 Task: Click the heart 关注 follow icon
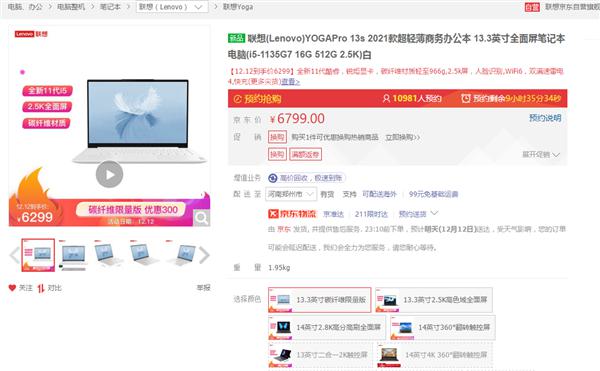[x=12, y=288]
